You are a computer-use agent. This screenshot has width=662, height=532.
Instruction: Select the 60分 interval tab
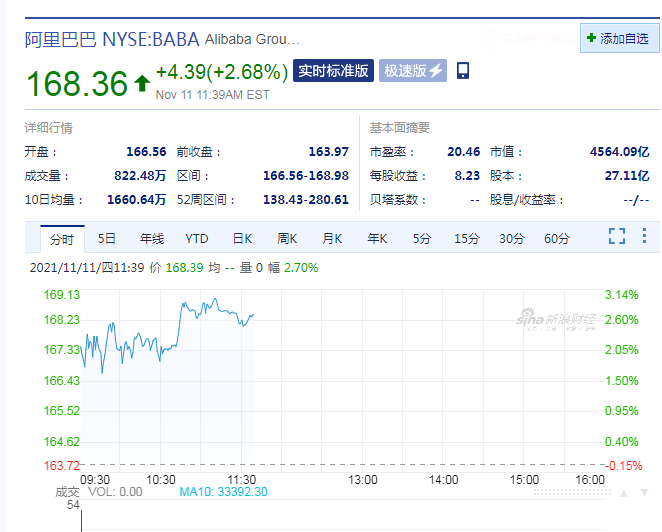(x=557, y=239)
